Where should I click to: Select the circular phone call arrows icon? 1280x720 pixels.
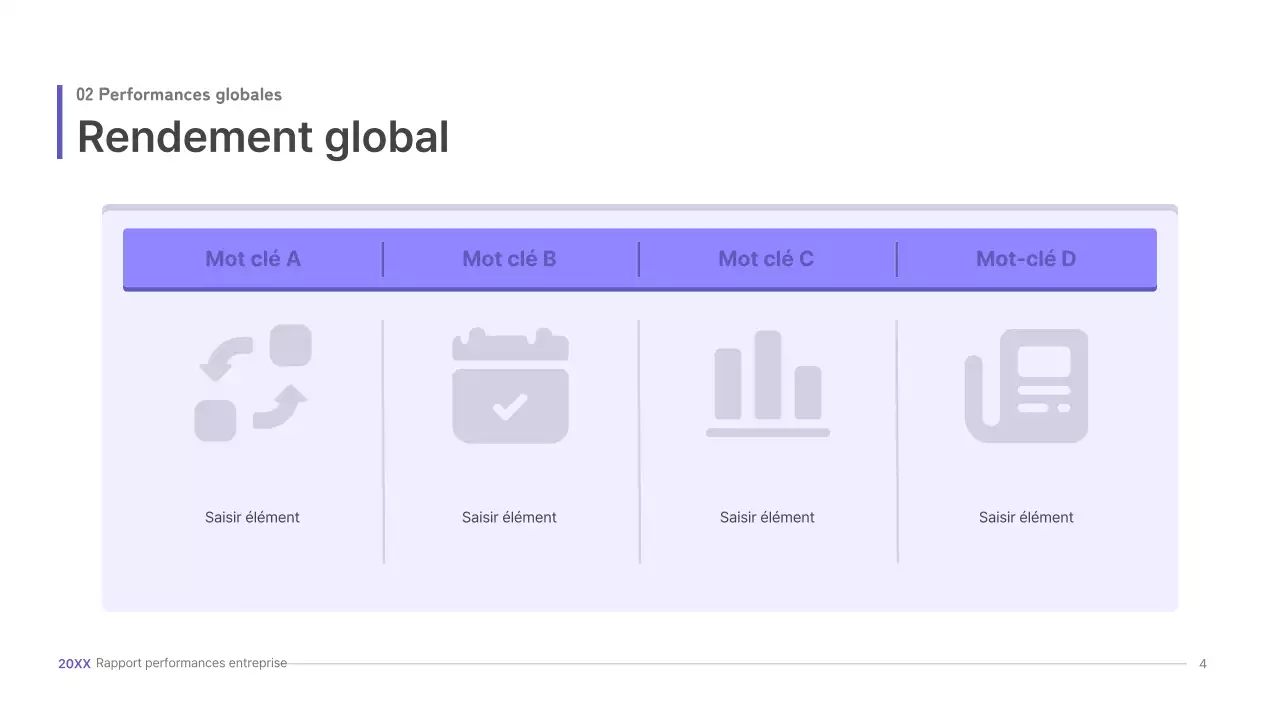tap(252, 384)
